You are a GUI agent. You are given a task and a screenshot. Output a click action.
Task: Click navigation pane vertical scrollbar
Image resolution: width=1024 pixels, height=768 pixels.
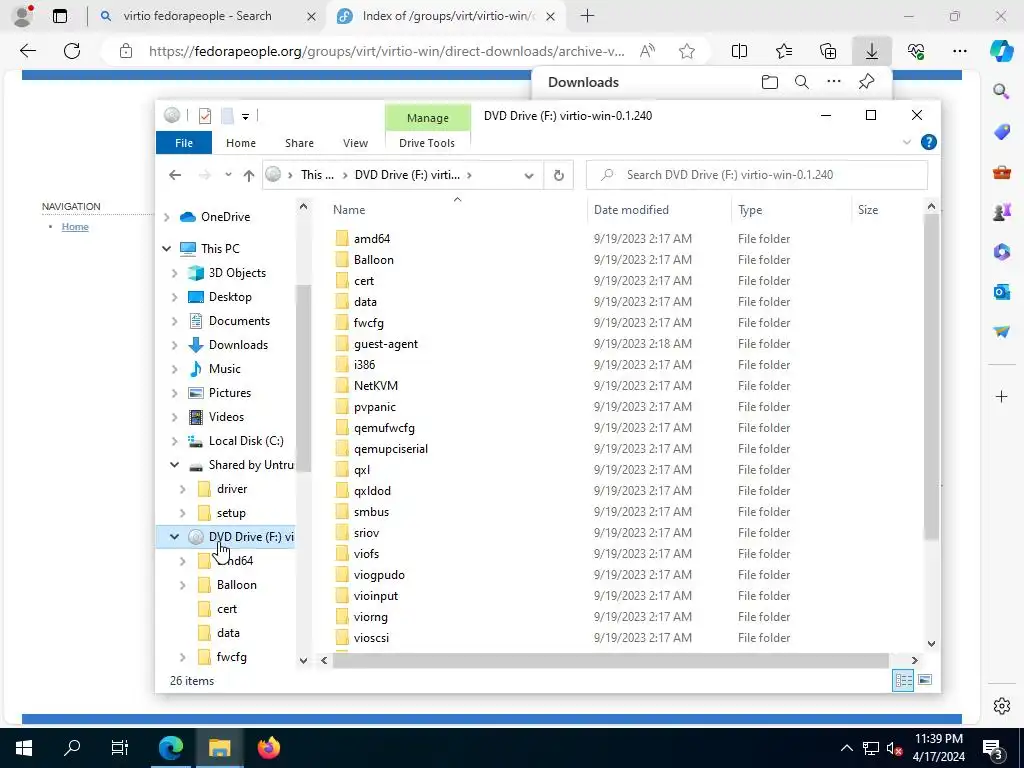coord(303,379)
